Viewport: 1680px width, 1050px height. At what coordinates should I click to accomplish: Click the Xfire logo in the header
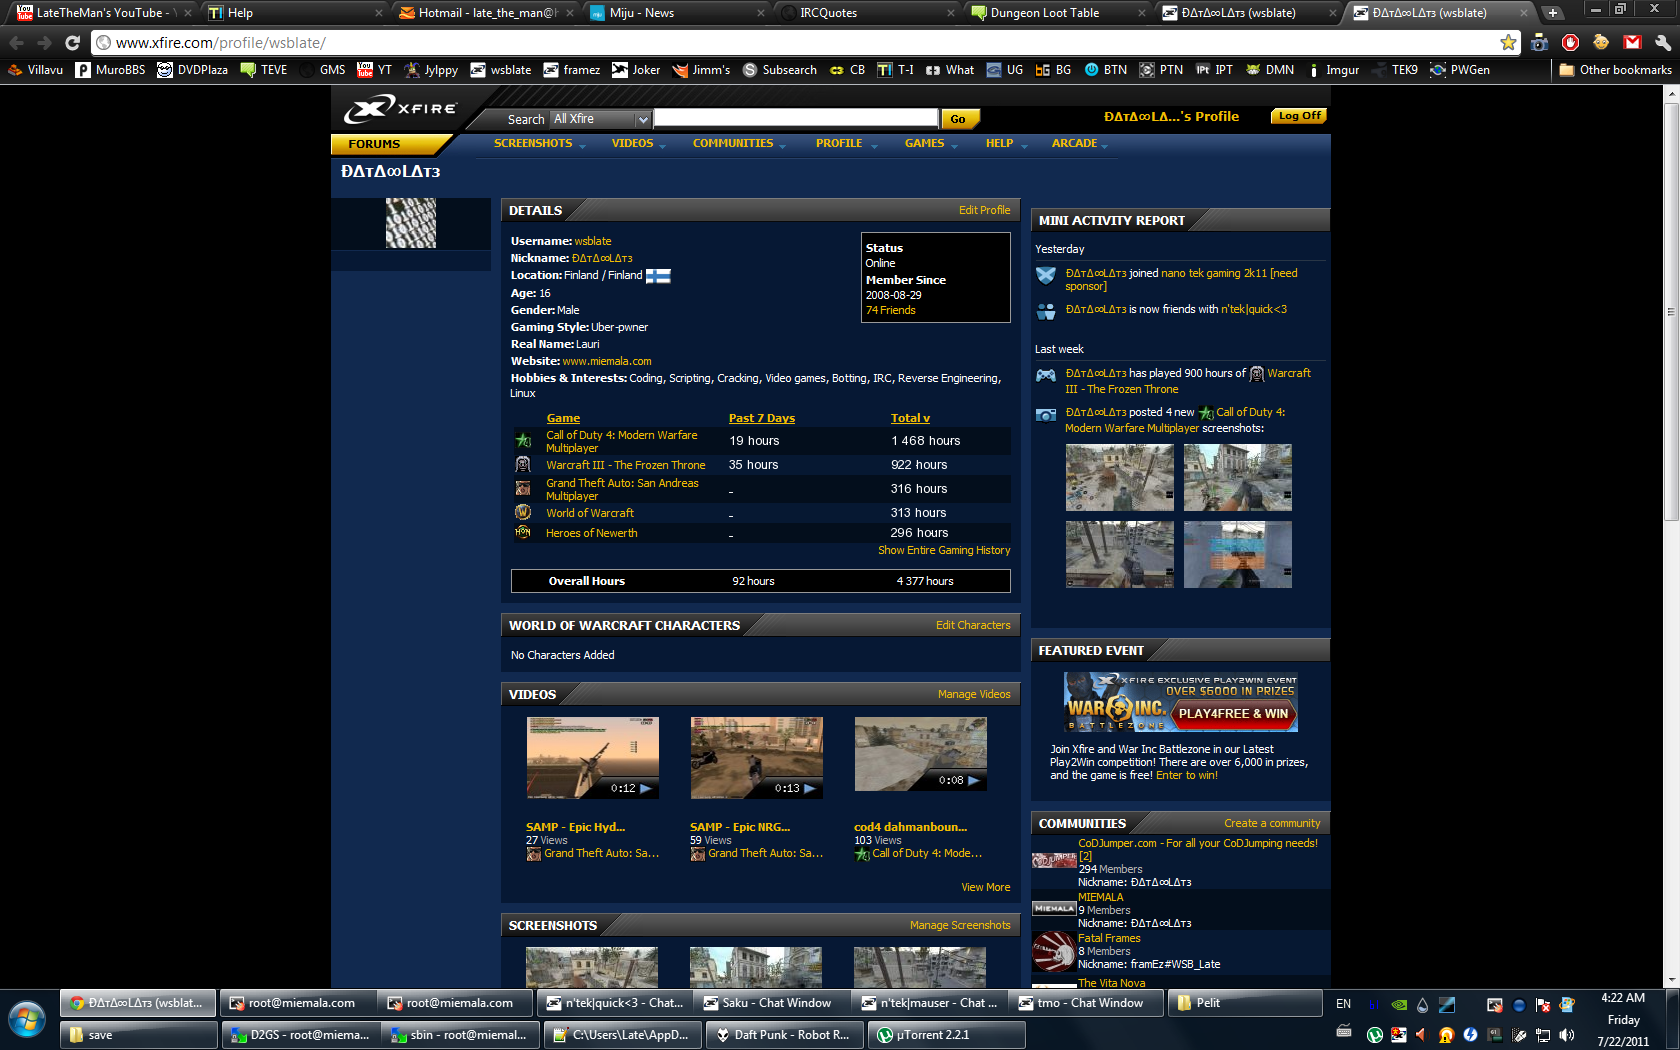[400, 109]
